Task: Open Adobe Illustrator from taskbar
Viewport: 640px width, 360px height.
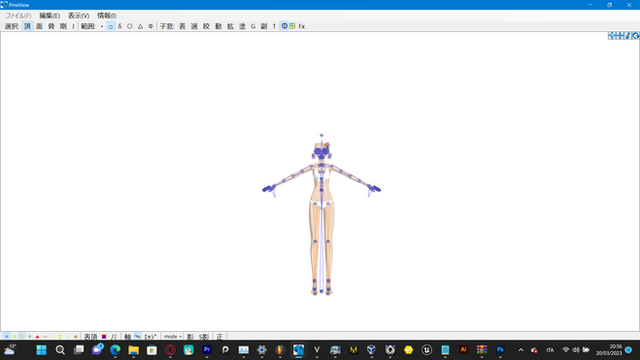Action: 463,350
